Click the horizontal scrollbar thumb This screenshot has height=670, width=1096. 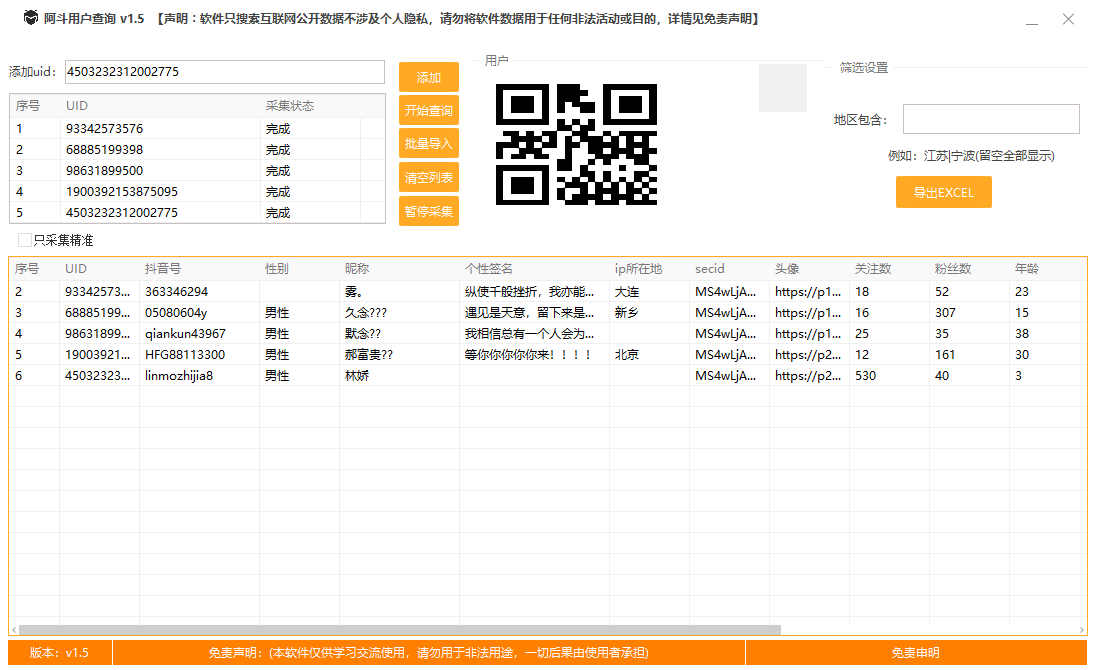tap(399, 629)
